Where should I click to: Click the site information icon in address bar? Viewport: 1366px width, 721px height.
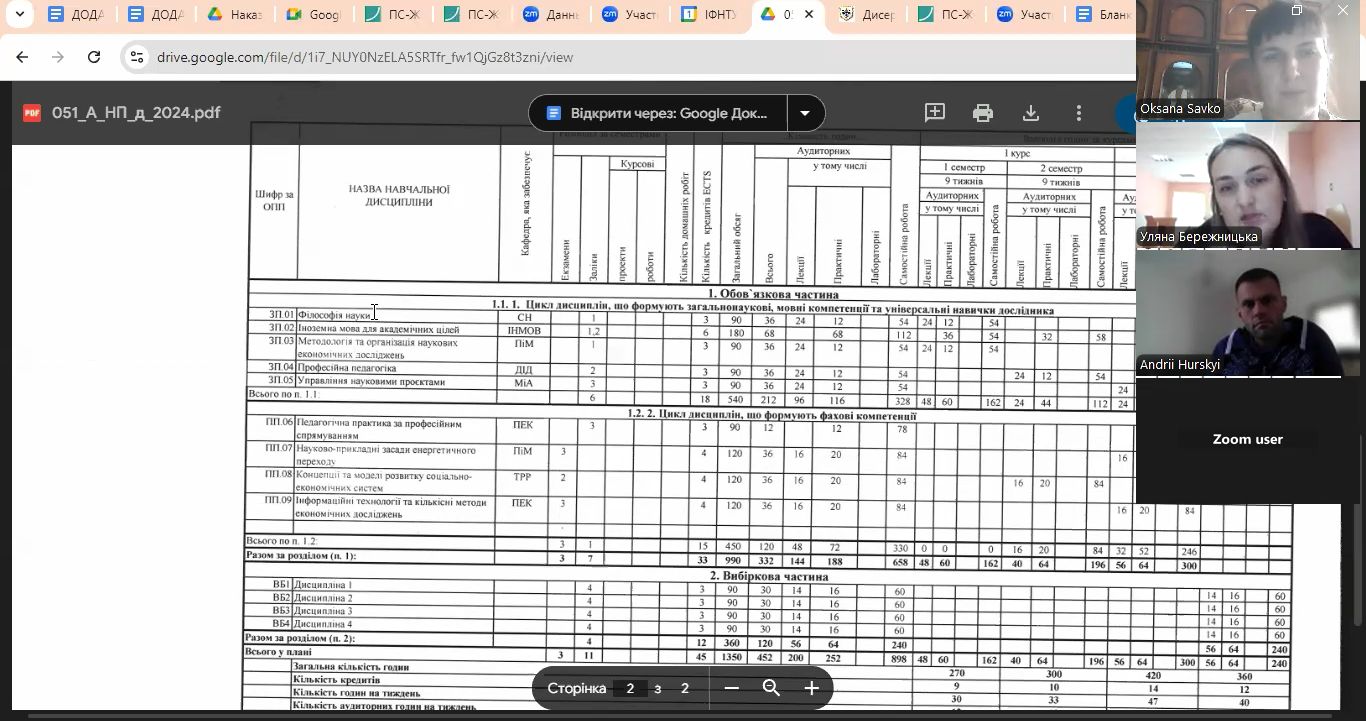[x=137, y=57]
